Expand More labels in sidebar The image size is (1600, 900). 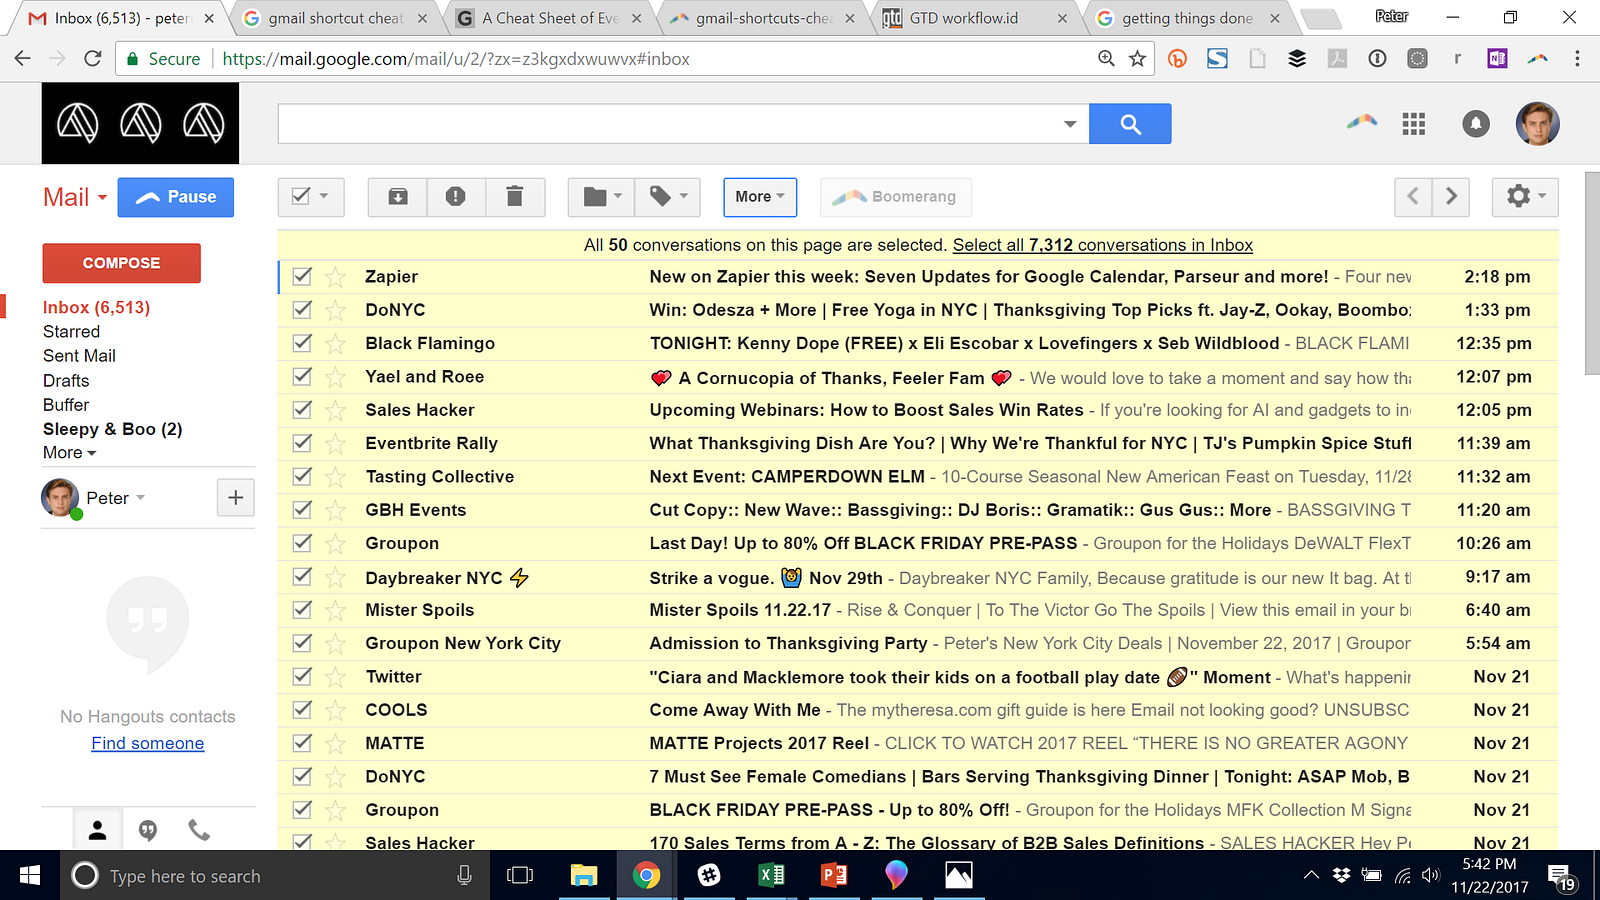[70, 453]
